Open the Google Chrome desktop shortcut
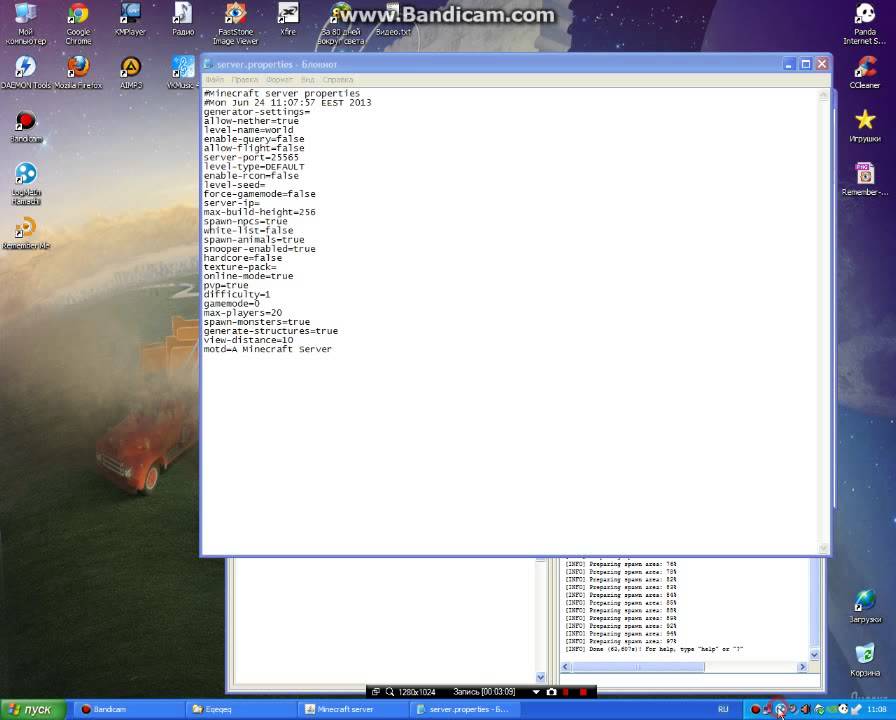The height and width of the screenshot is (720, 896). click(x=78, y=23)
